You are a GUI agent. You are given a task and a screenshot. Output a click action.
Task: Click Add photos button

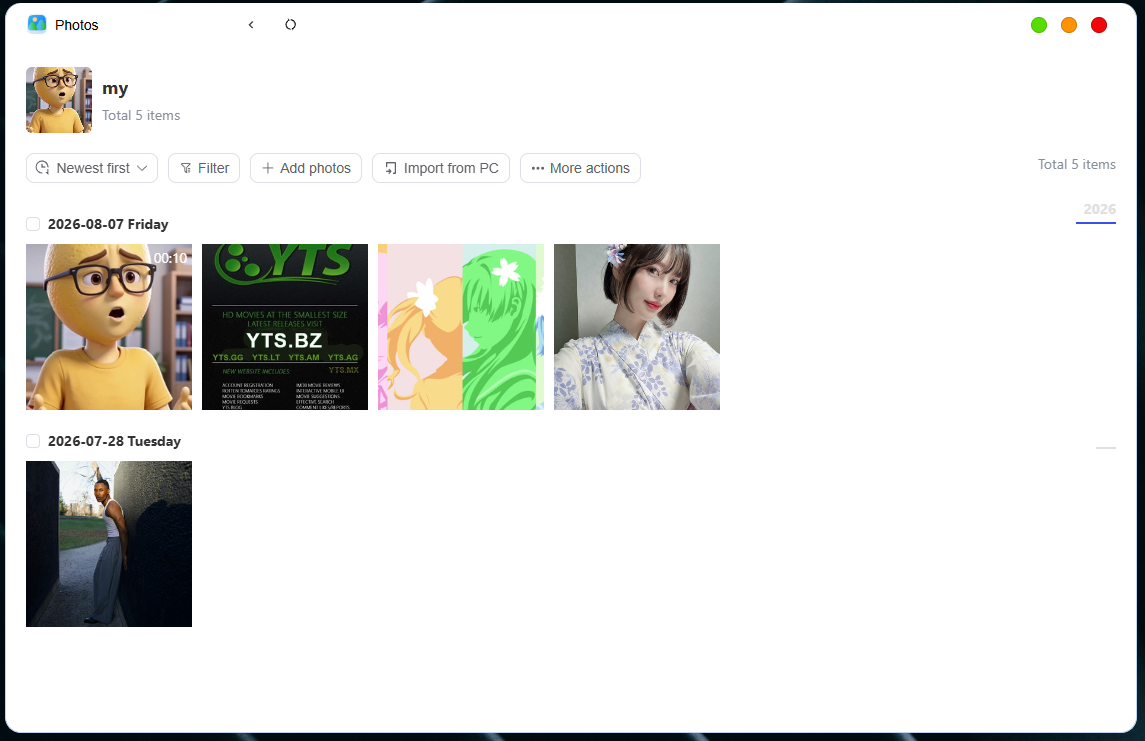[306, 168]
